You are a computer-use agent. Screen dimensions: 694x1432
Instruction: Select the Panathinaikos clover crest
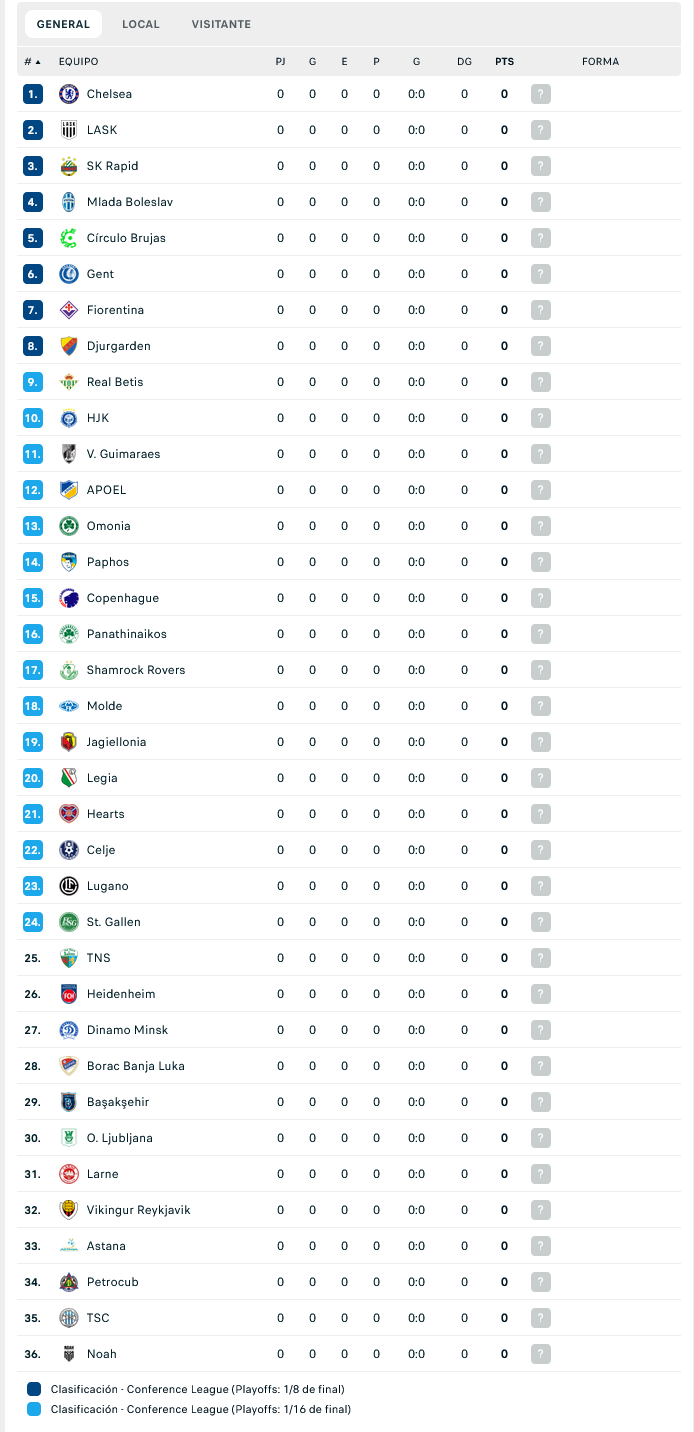click(x=69, y=634)
